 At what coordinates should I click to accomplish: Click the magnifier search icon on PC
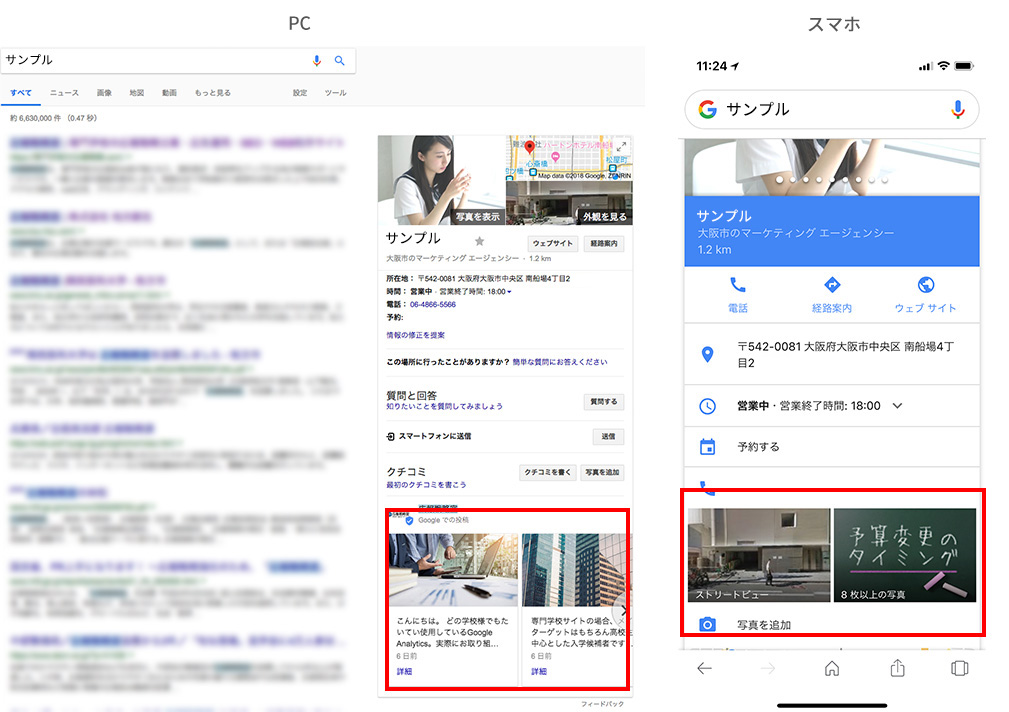click(x=340, y=61)
